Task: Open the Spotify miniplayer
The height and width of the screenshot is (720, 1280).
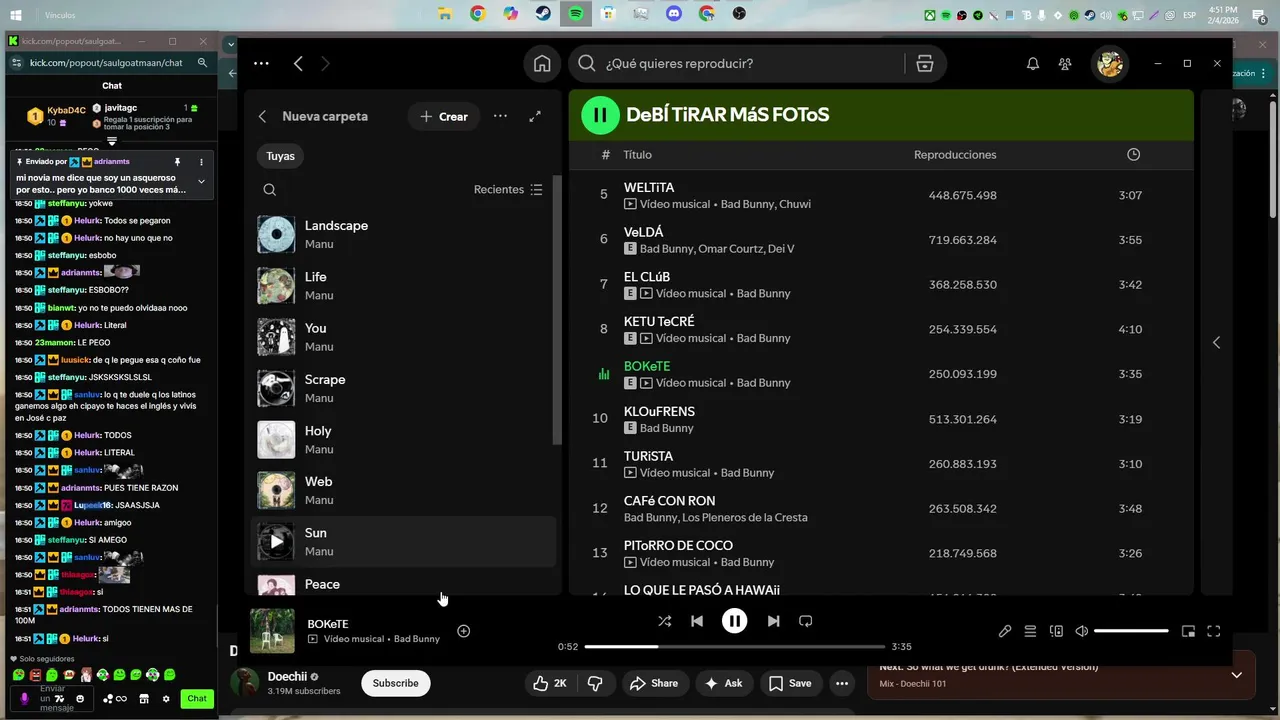Action: point(1188,631)
